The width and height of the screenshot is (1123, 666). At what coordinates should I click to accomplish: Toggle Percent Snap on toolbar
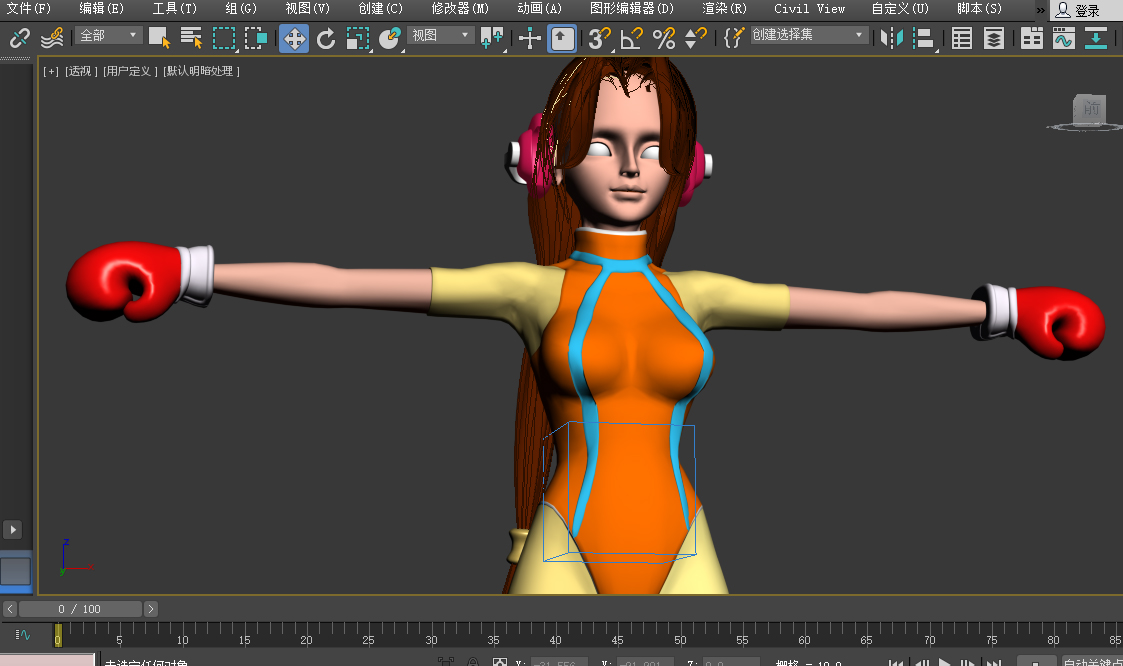(x=663, y=39)
